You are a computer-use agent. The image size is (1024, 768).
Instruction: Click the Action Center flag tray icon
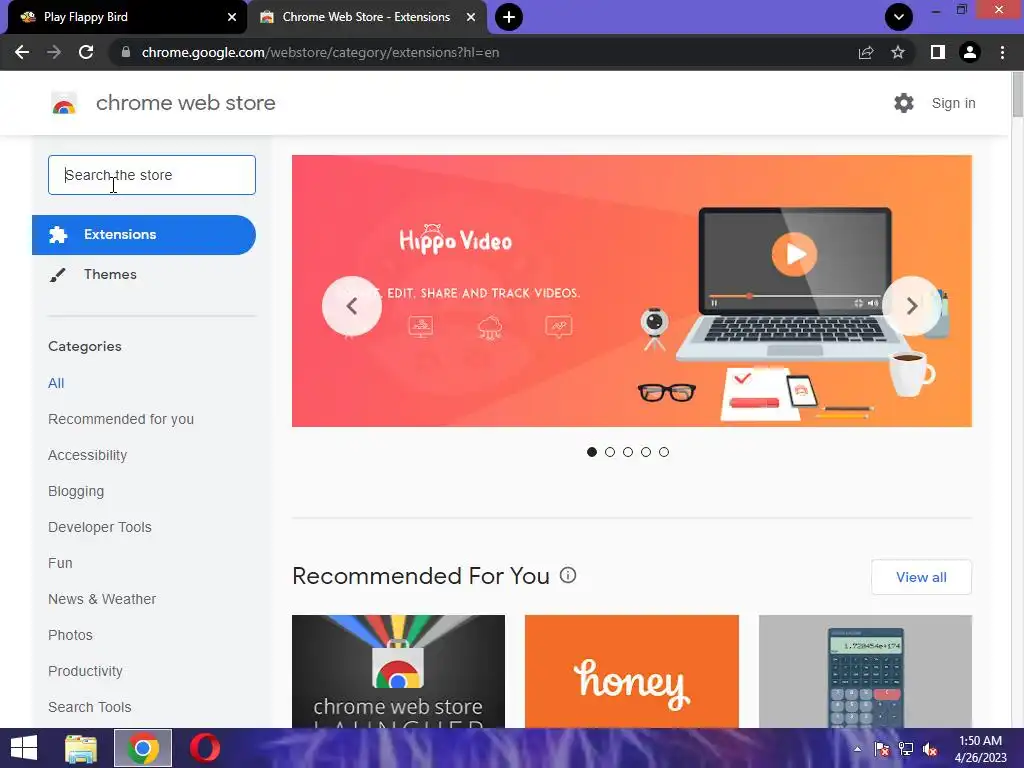pyautogui.click(x=882, y=749)
